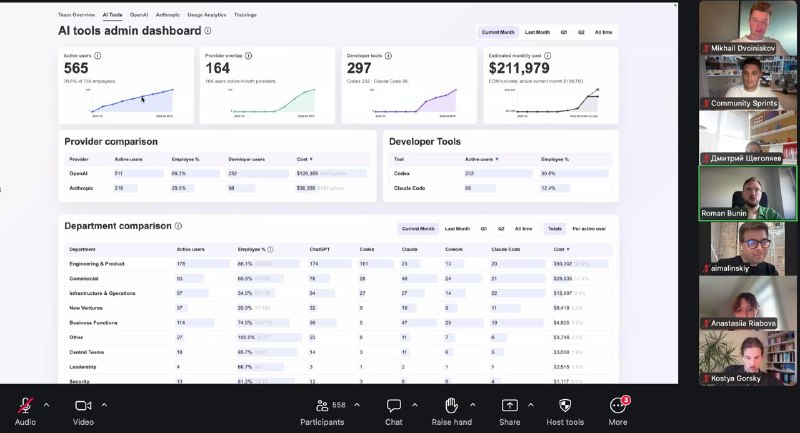The width and height of the screenshot is (800, 433).
Task: Open the AI Tools tab
Action: [x=112, y=15]
